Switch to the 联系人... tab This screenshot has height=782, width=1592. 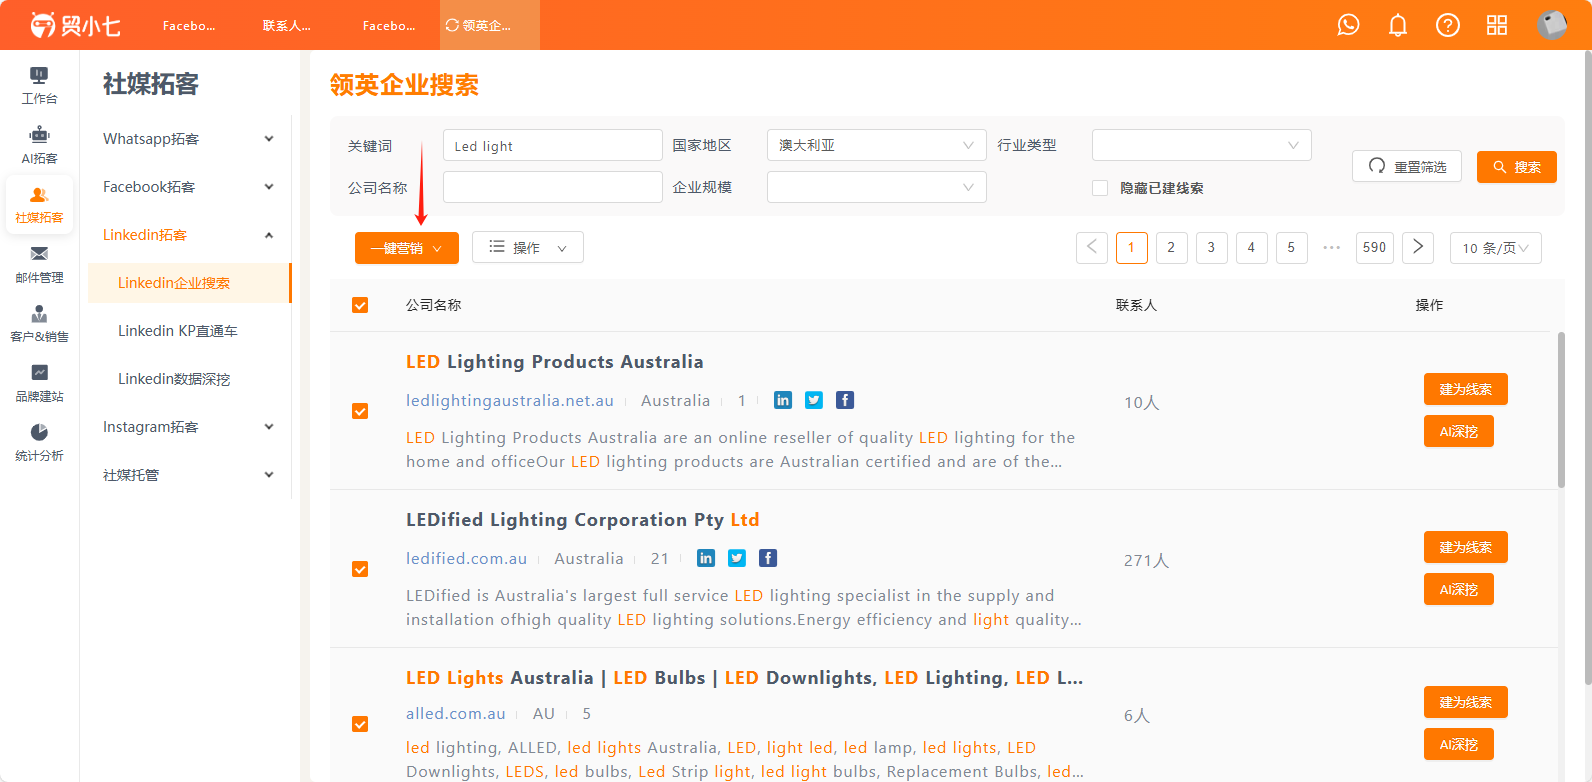(287, 25)
